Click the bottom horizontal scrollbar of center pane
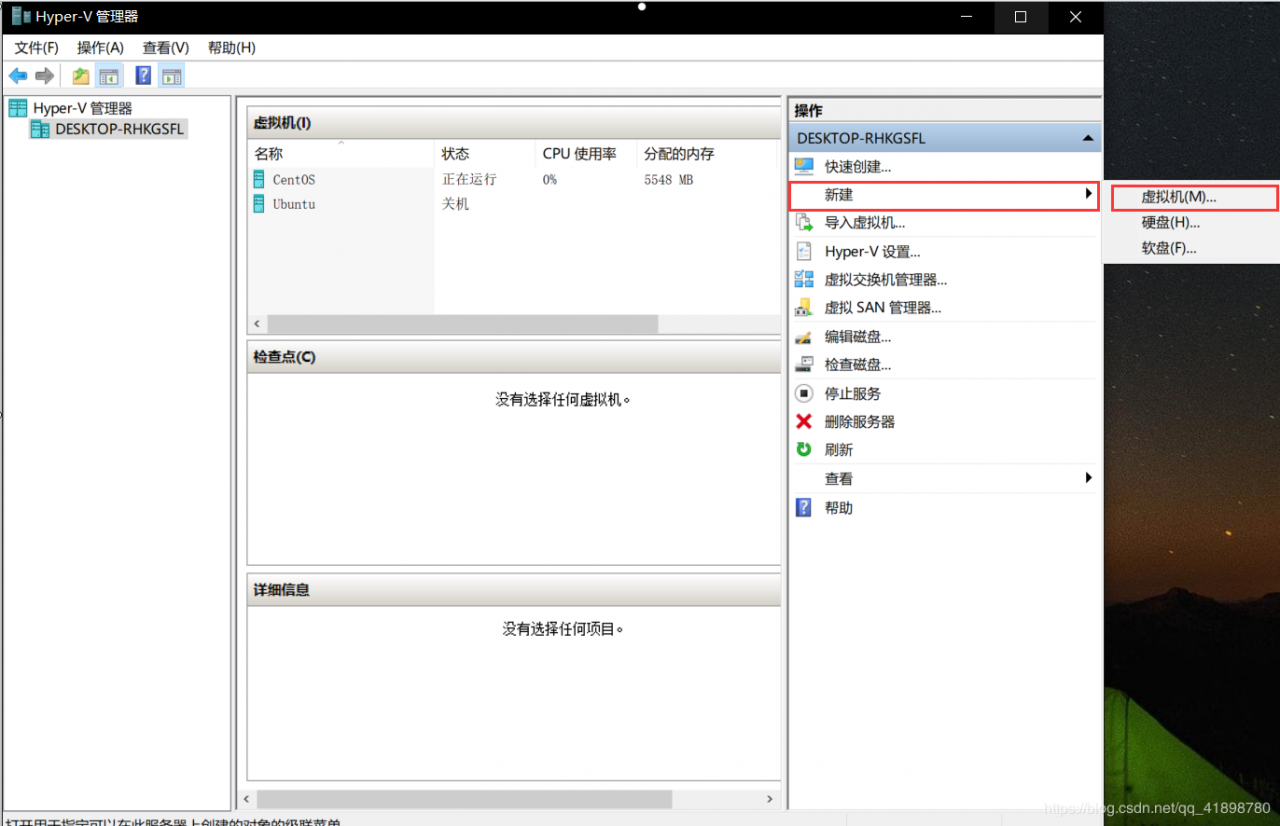Image resolution: width=1280 pixels, height=826 pixels. point(464,799)
